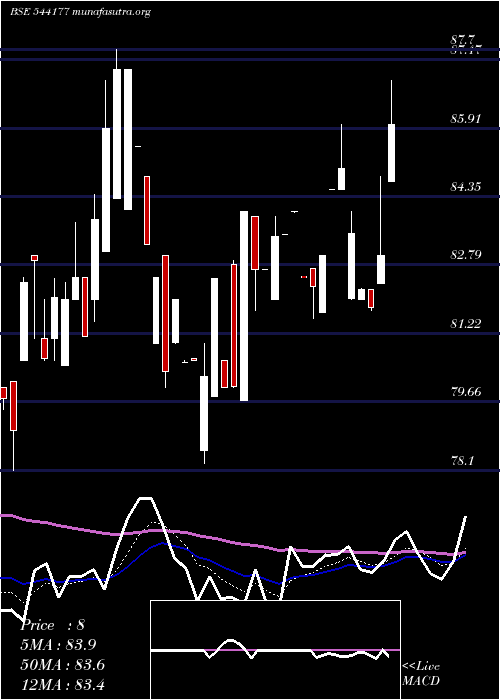Select the 85.91 price level label
500x700 pixels.
click(466, 119)
